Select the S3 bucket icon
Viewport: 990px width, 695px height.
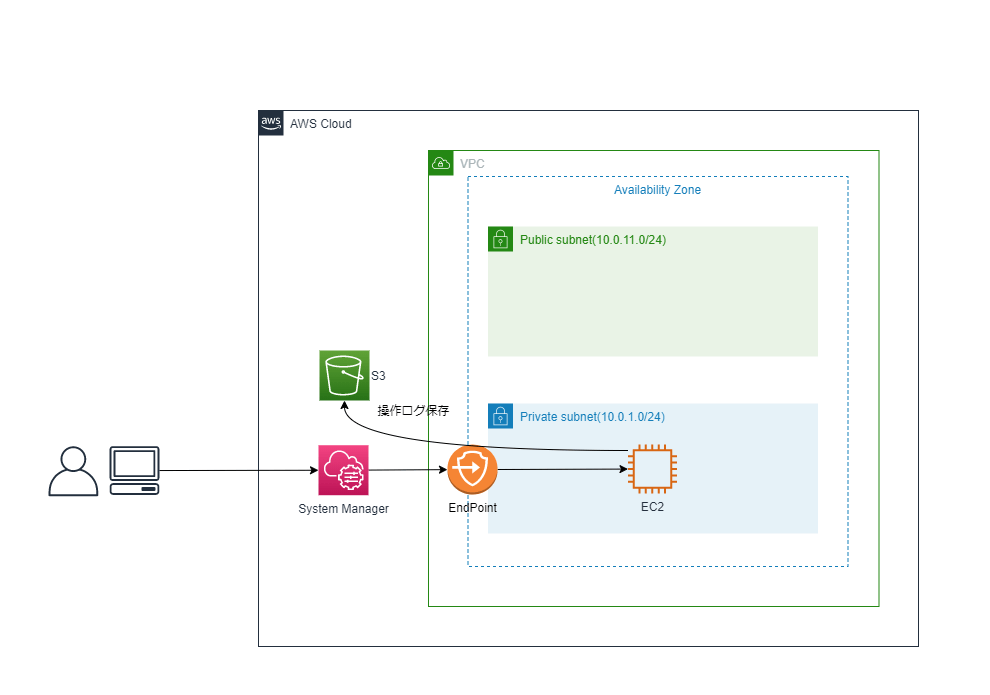pyautogui.click(x=344, y=376)
